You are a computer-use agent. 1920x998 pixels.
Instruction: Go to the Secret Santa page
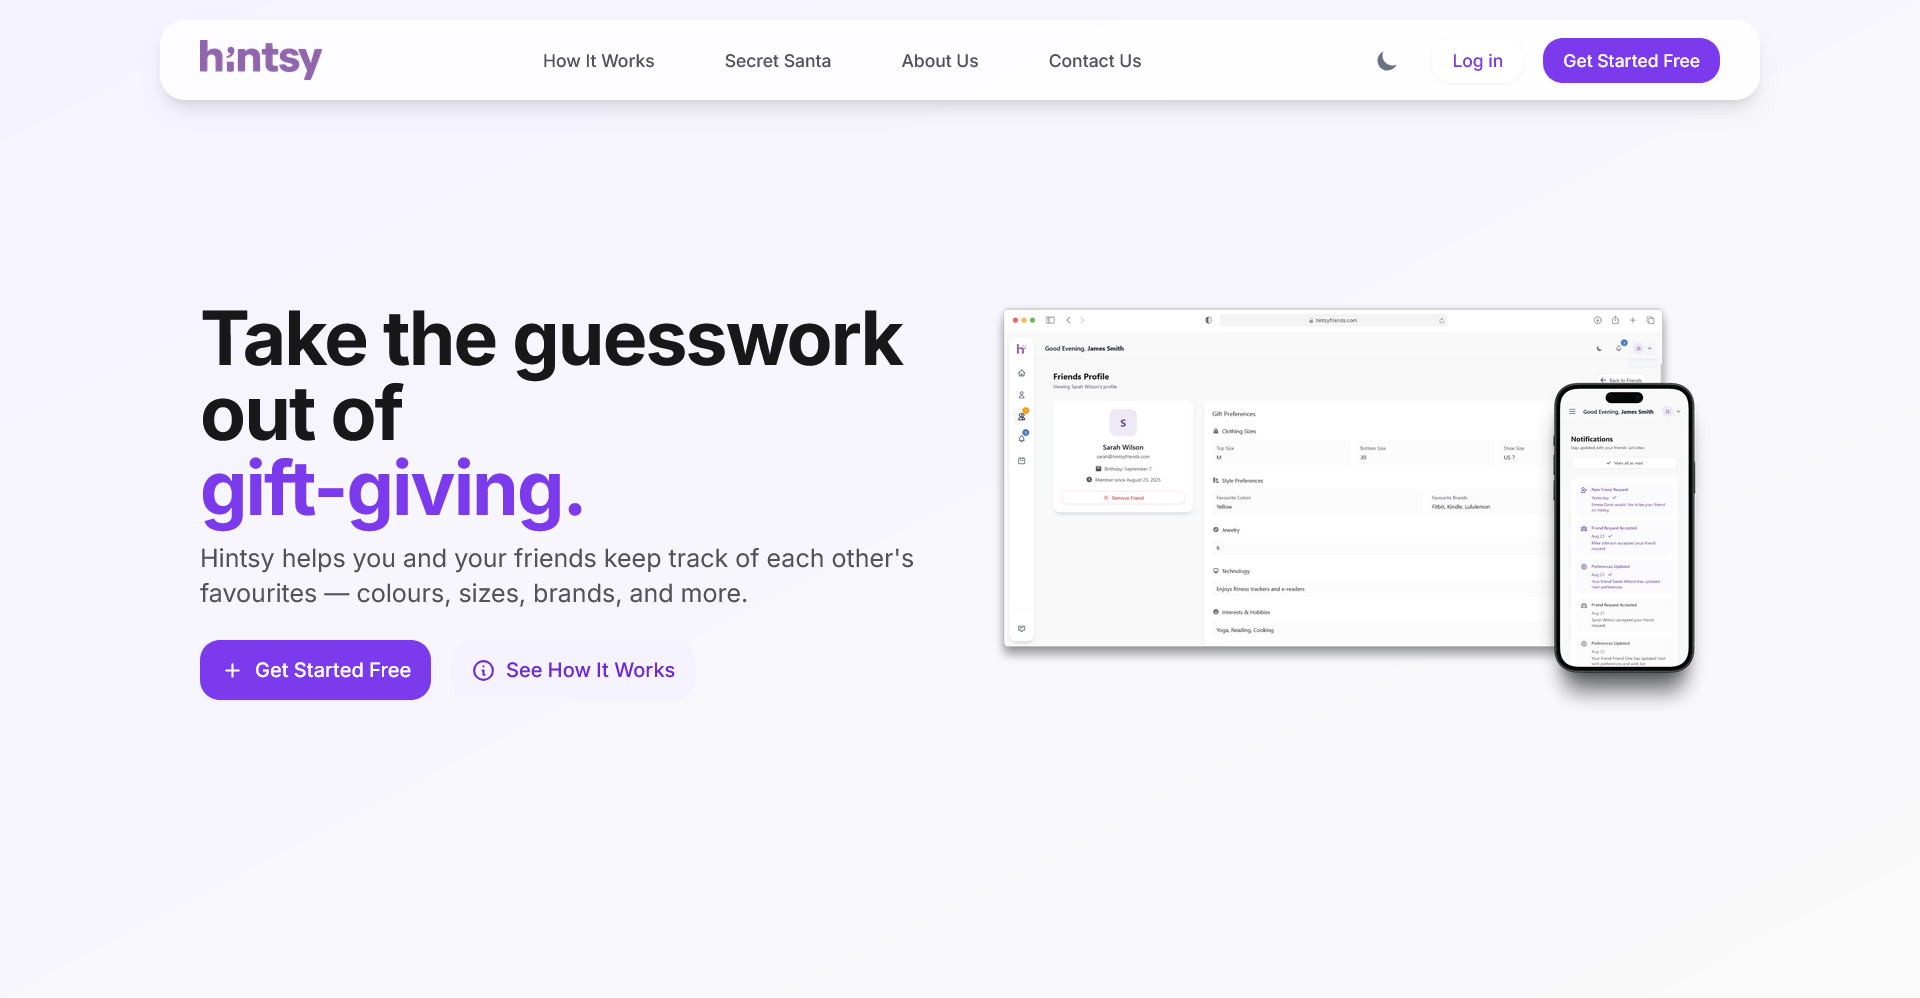(x=777, y=61)
